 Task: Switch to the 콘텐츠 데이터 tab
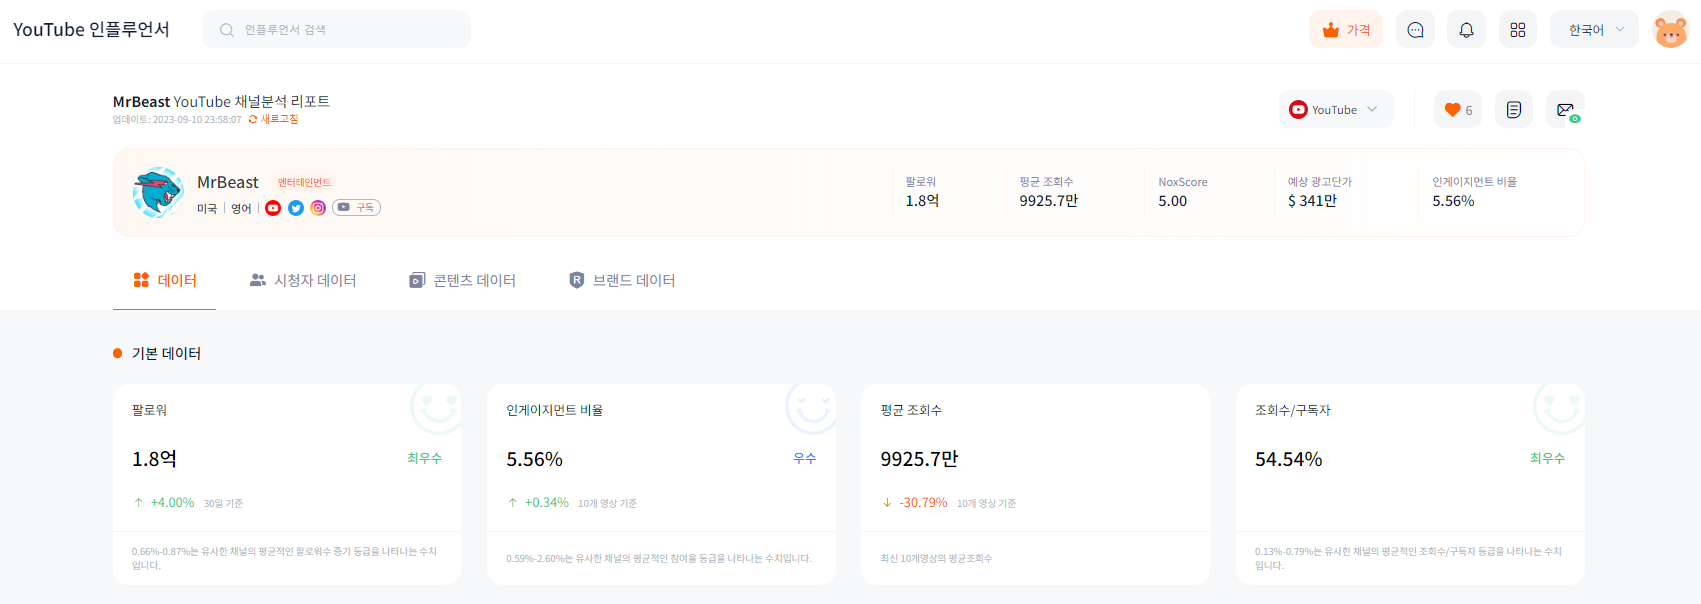coord(463,280)
